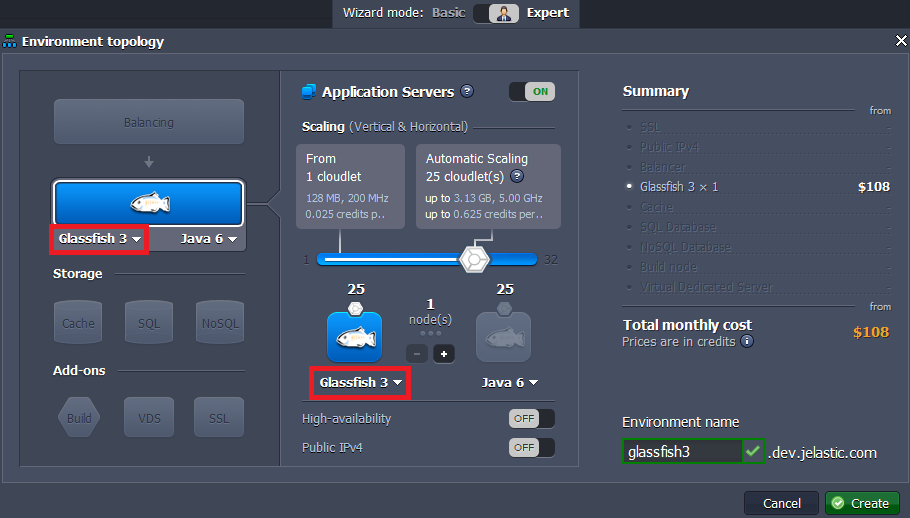Image resolution: width=910 pixels, height=518 pixels.
Task: Click the .dev.jelastic.com domain text
Action: point(822,452)
